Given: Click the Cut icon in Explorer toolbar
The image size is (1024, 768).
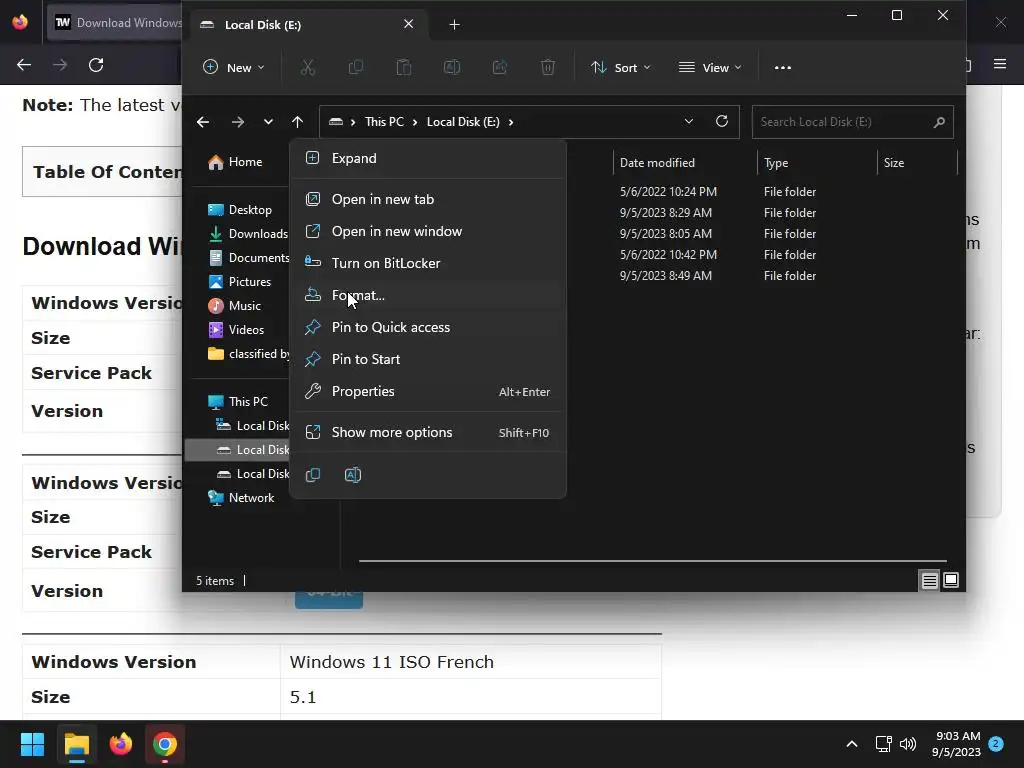Looking at the screenshot, I should pos(308,67).
